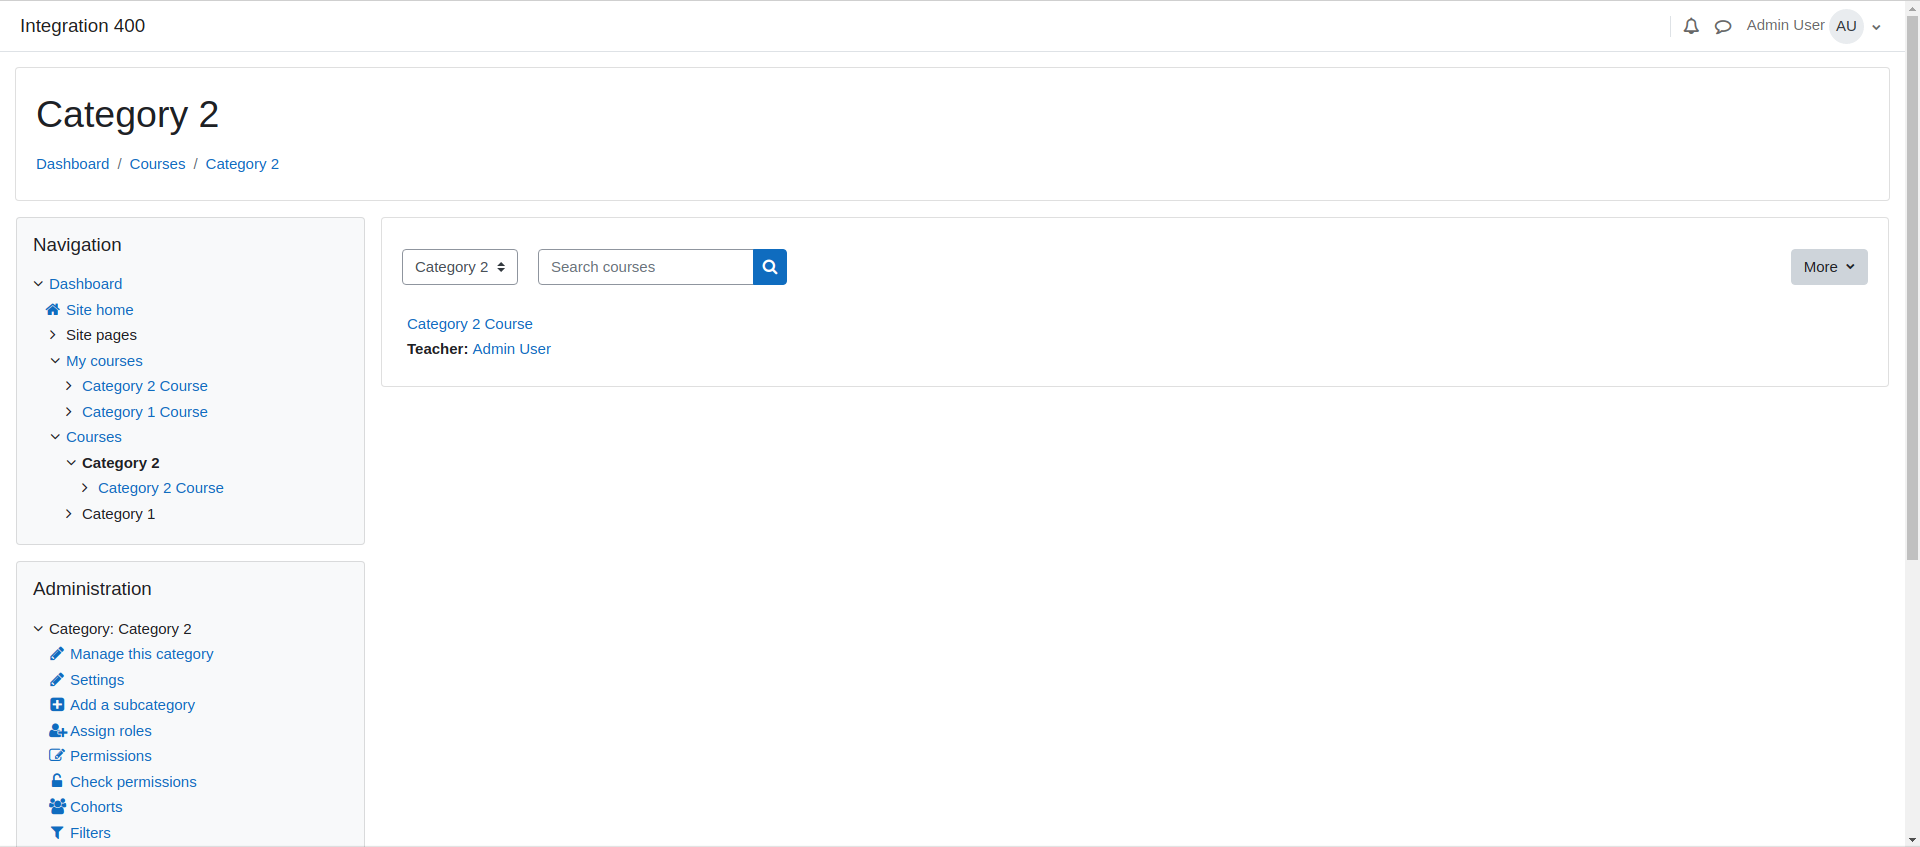Select Site pages tree item
Image resolution: width=1920 pixels, height=847 pixels.
(101, 335)
